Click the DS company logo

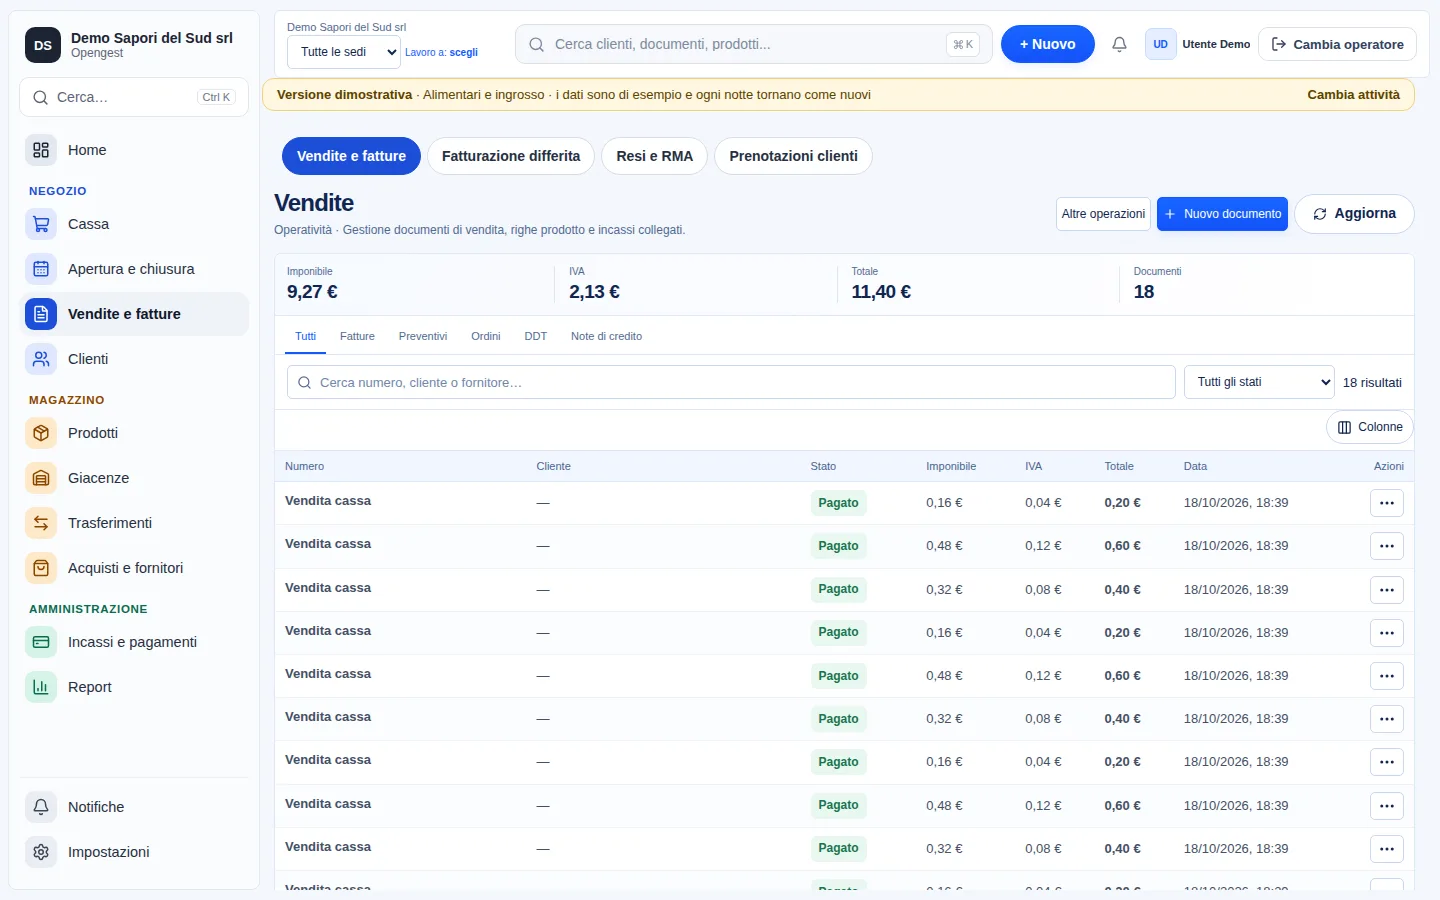(43, 45)
